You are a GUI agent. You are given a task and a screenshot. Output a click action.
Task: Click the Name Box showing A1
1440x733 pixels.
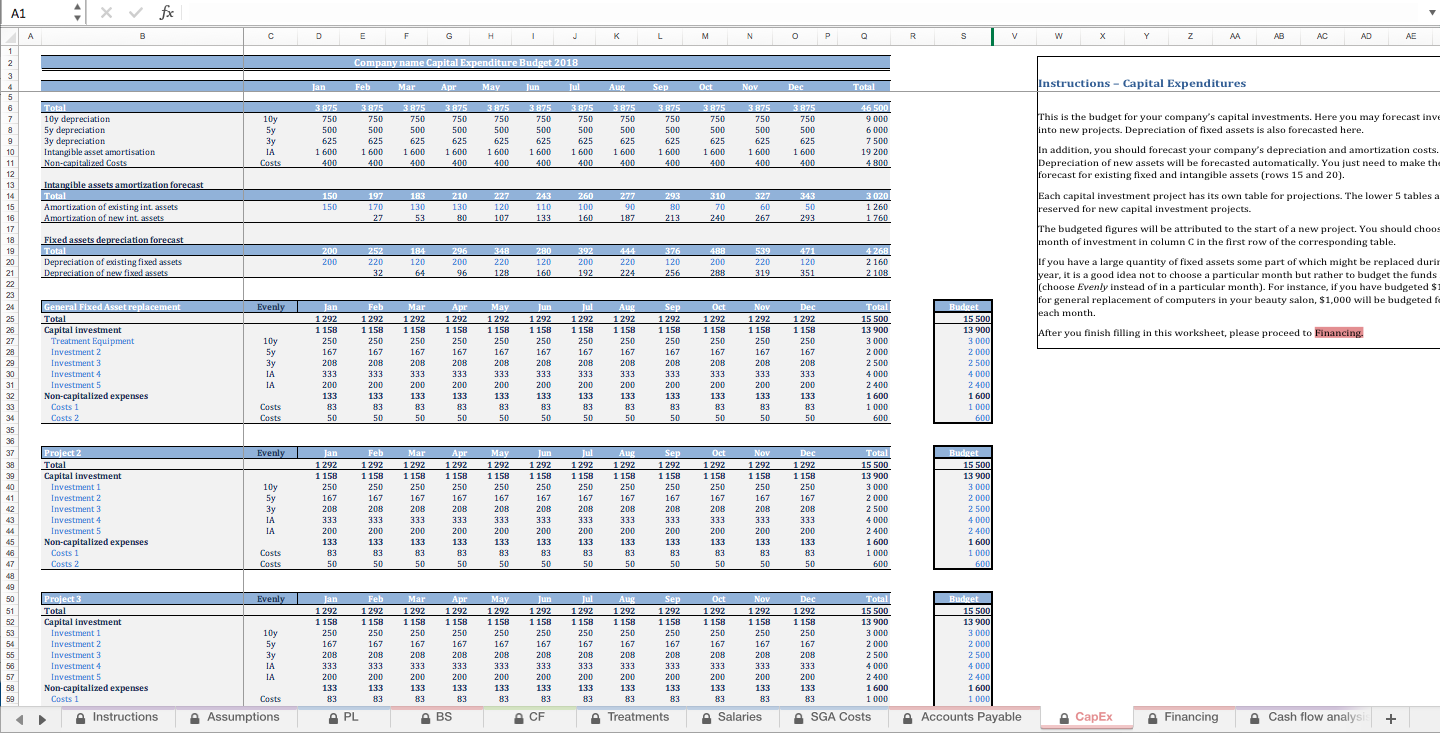point(36,12)
